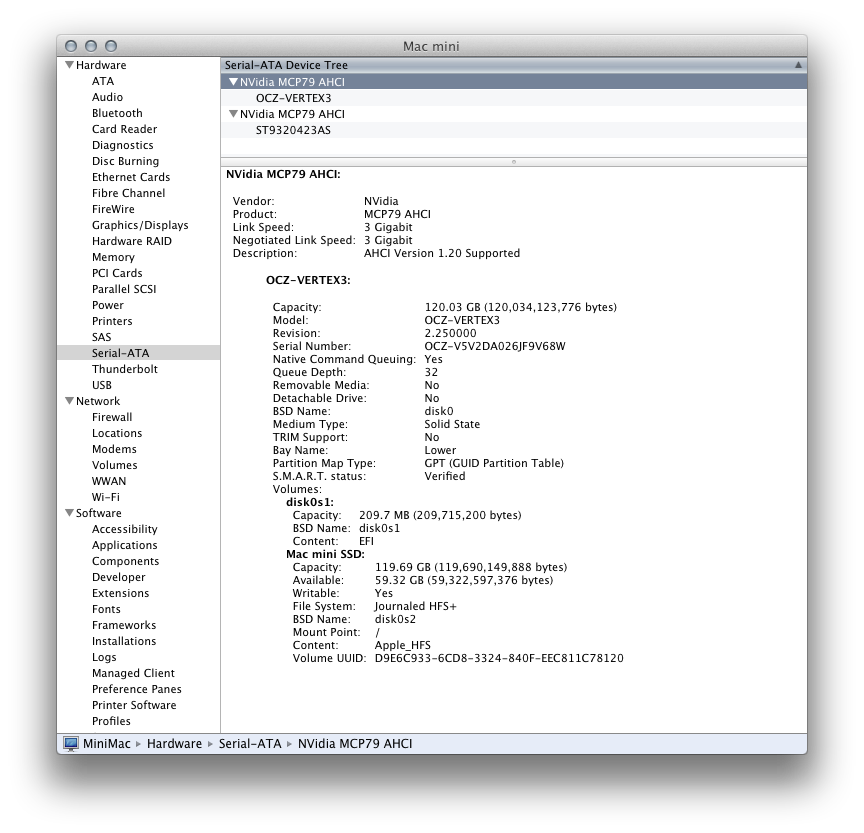Open Ethernet Cards section
Viewport: 864px width, 833px height.
(x=131, y=177)
